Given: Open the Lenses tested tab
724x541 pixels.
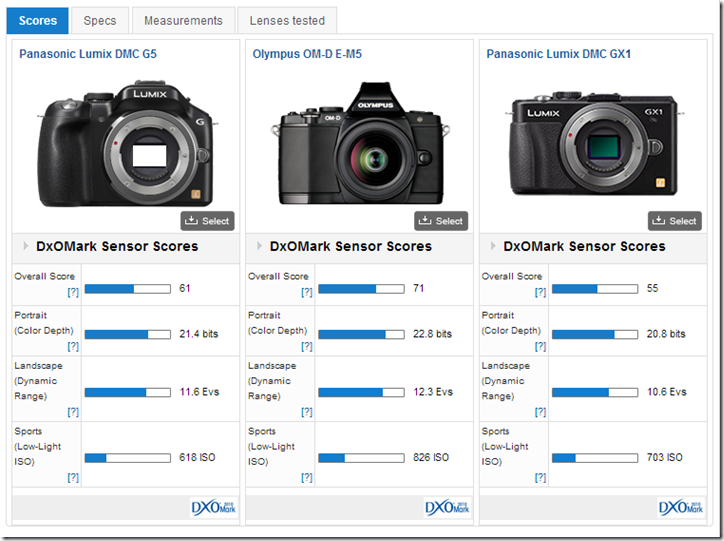Looking at the screenshot, I should (287, 21).
